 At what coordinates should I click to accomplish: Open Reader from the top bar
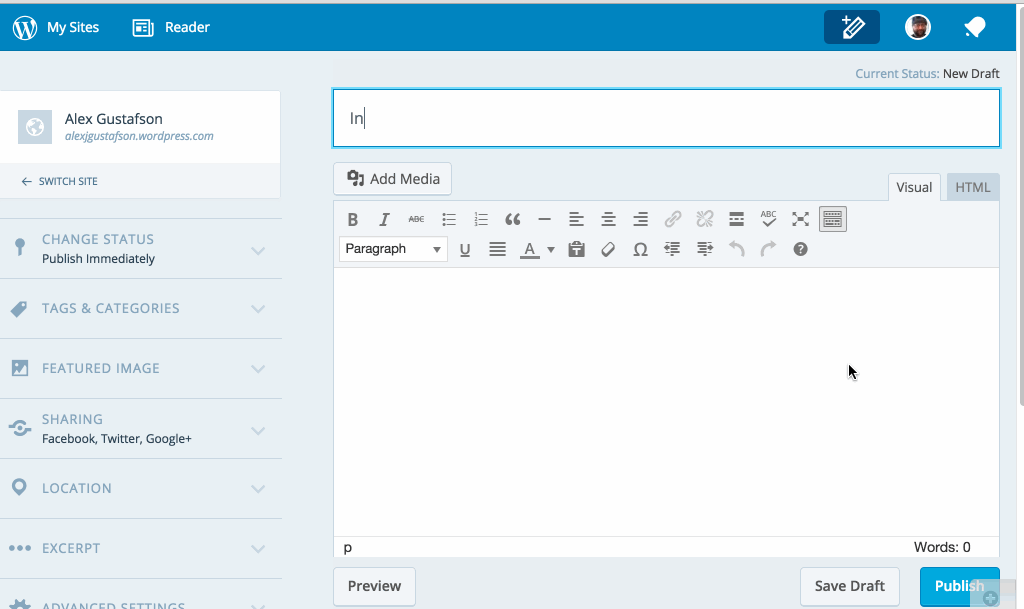click(x=172, y=27)
